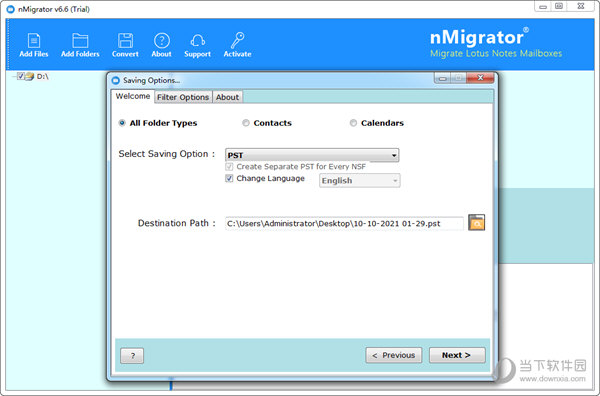This screenshot has width=600, height=396.
Task: Switch to the Filter Options tab
Action: point(183,97)
